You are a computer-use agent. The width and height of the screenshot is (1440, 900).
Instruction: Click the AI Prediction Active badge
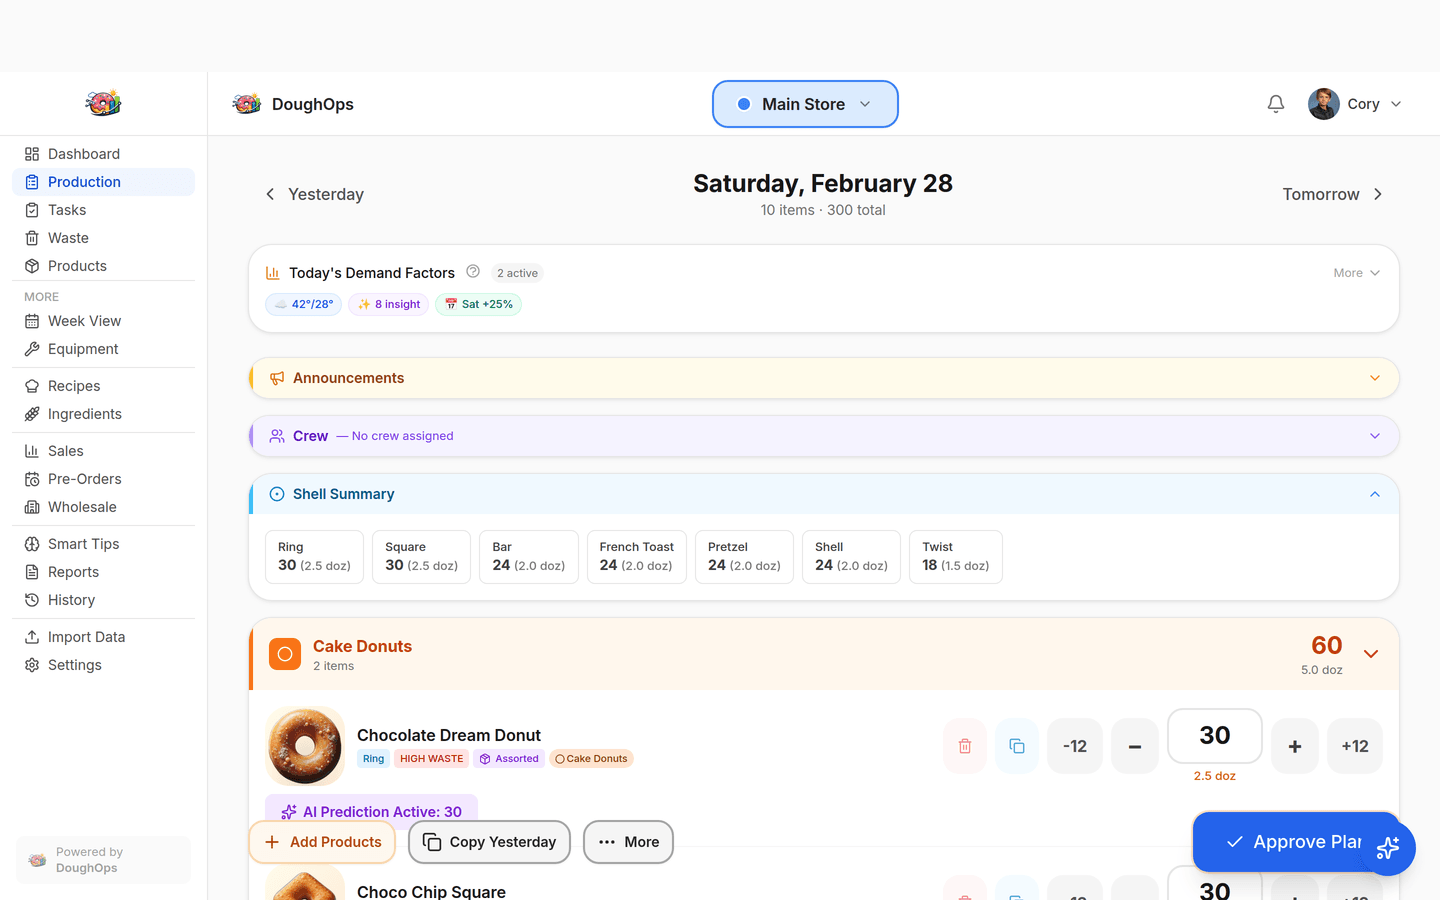[371, 811]
